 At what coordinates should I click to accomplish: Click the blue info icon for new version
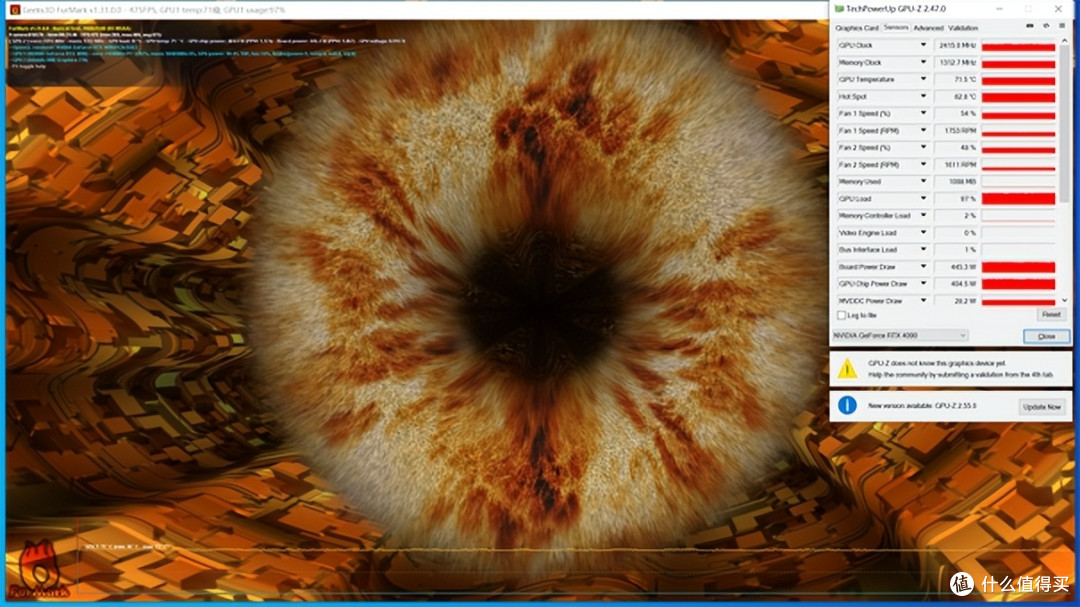[x=847, y=405]
